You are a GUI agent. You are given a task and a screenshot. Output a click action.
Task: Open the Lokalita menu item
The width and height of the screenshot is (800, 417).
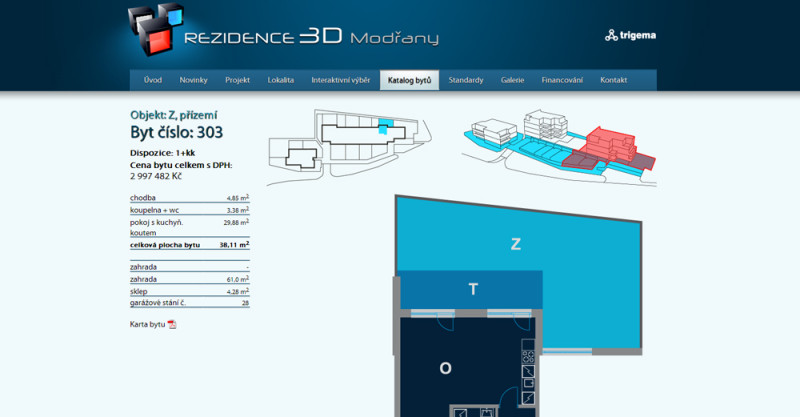pyautogui.click(x=281, y=80)
